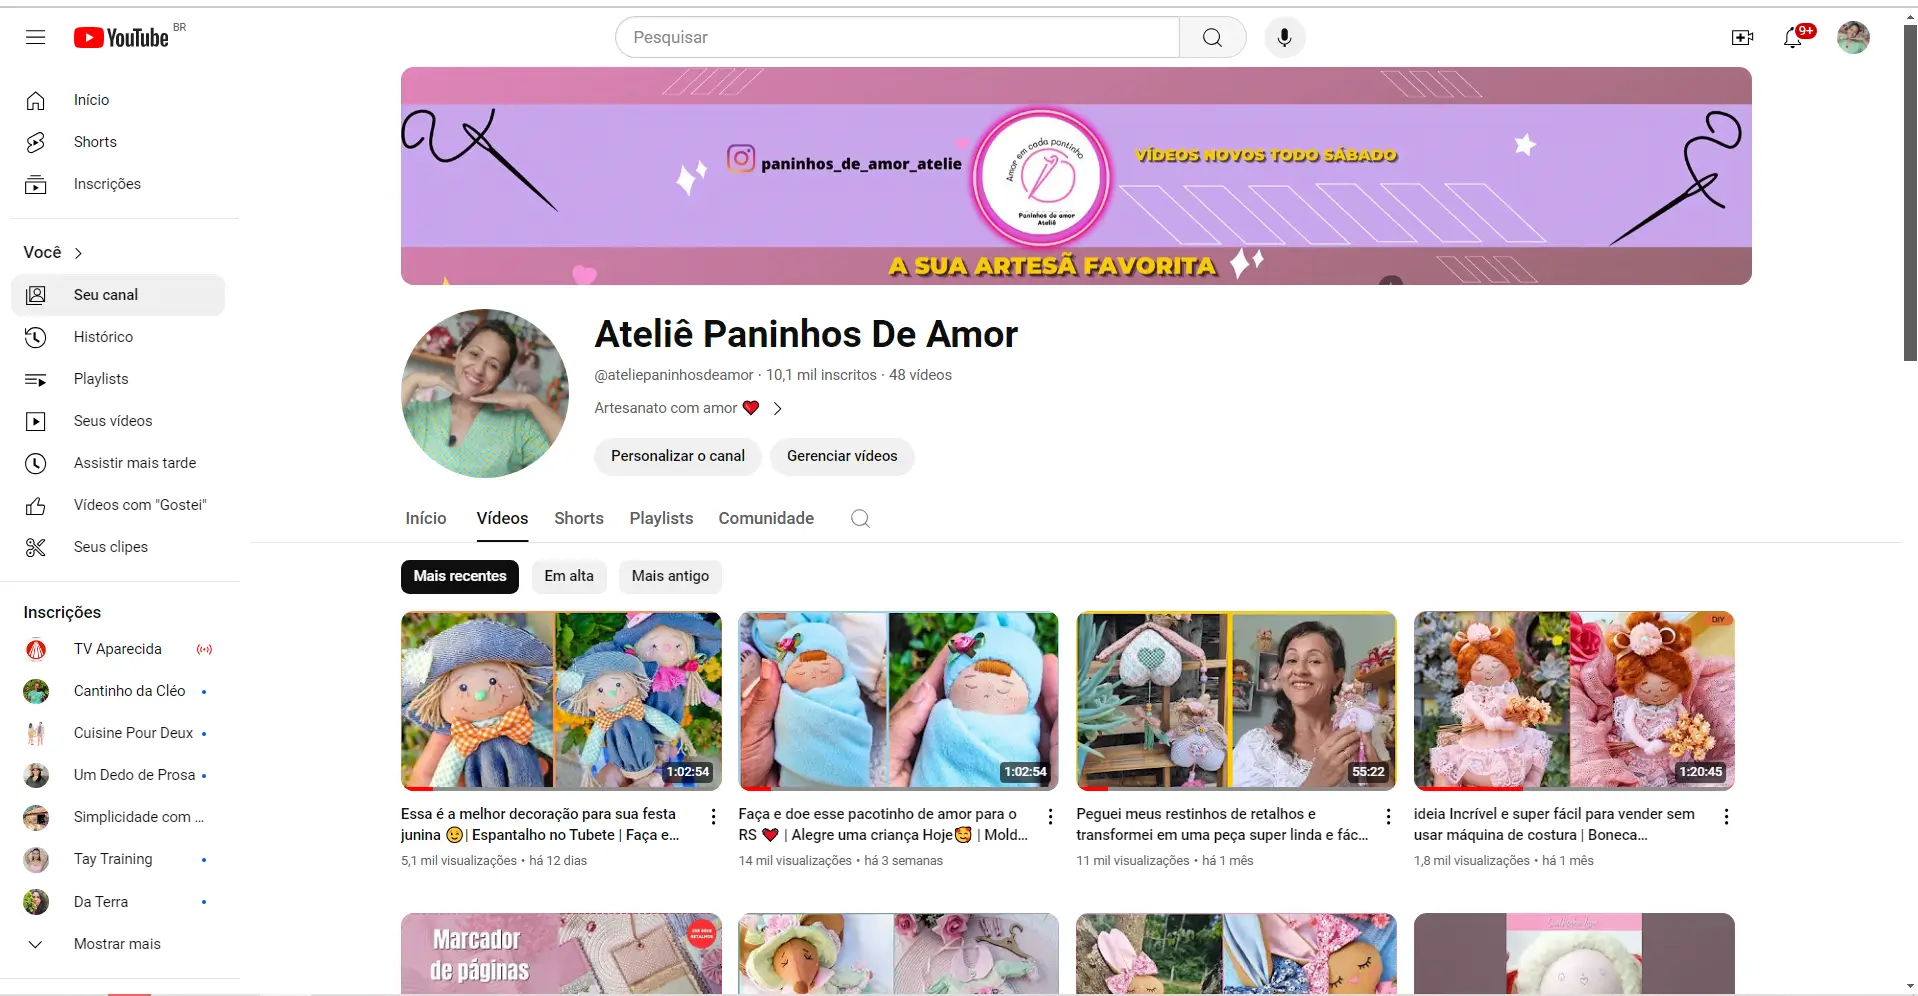The width and height of the screenshot is (1918, 996).
Task: Start voice search with microphone
Action: (x=1285, y=37)
